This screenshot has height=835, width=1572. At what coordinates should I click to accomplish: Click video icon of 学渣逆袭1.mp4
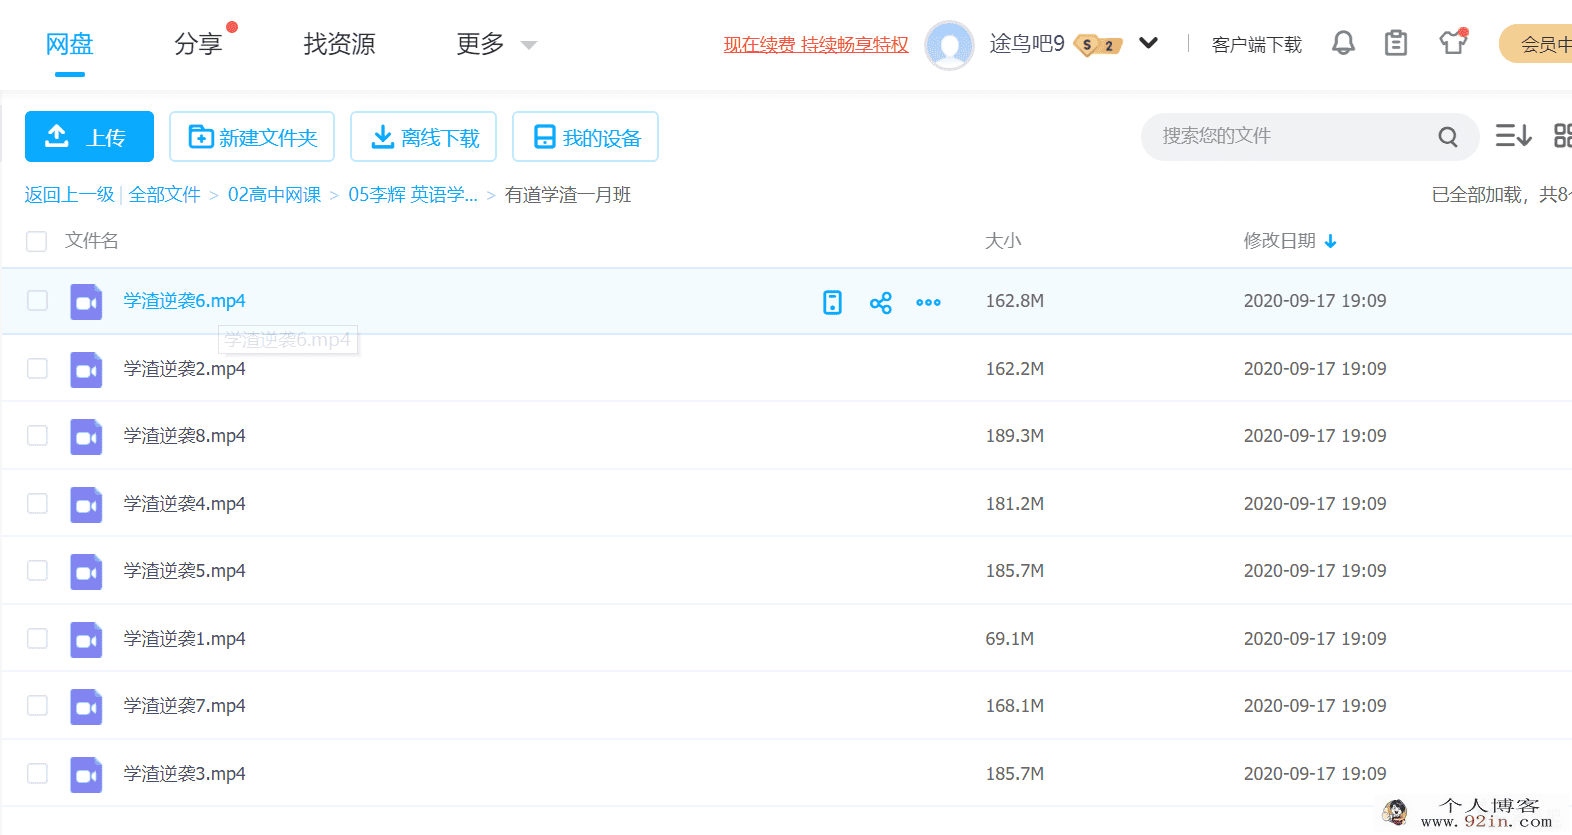(86, 640)
